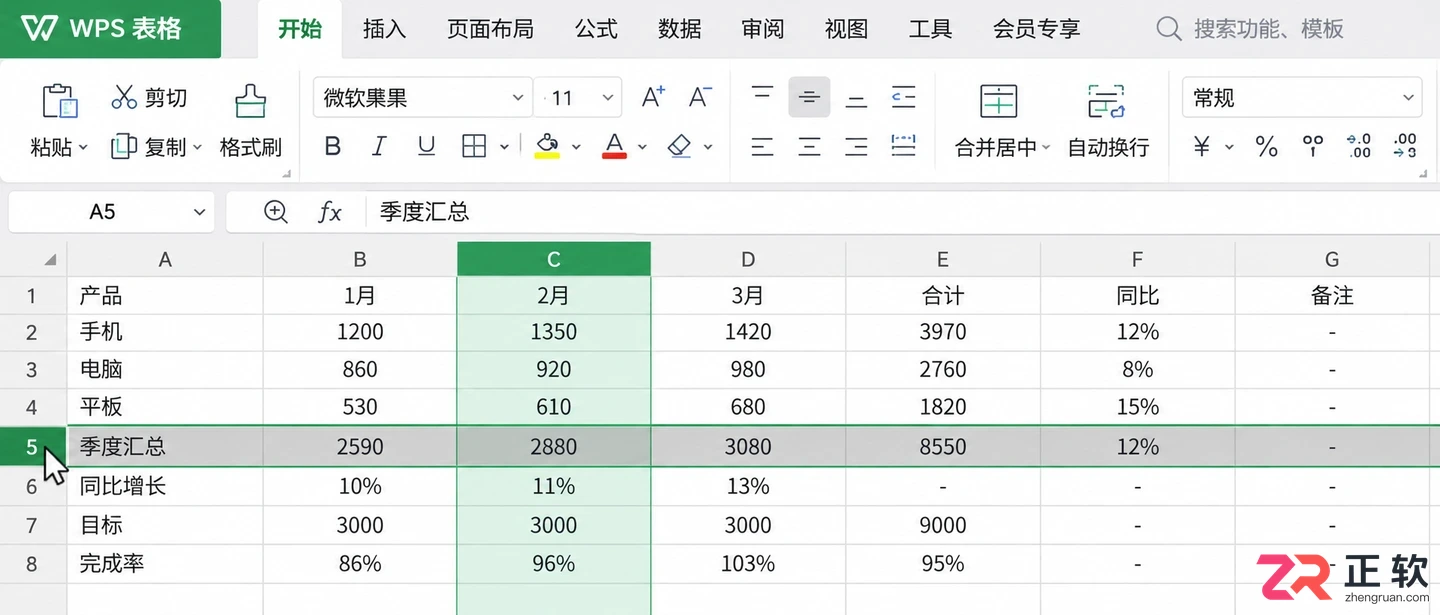Screen dimensions: 1440x615
Task: Decrease font size with A- icon
Action: tap(700, 97)
